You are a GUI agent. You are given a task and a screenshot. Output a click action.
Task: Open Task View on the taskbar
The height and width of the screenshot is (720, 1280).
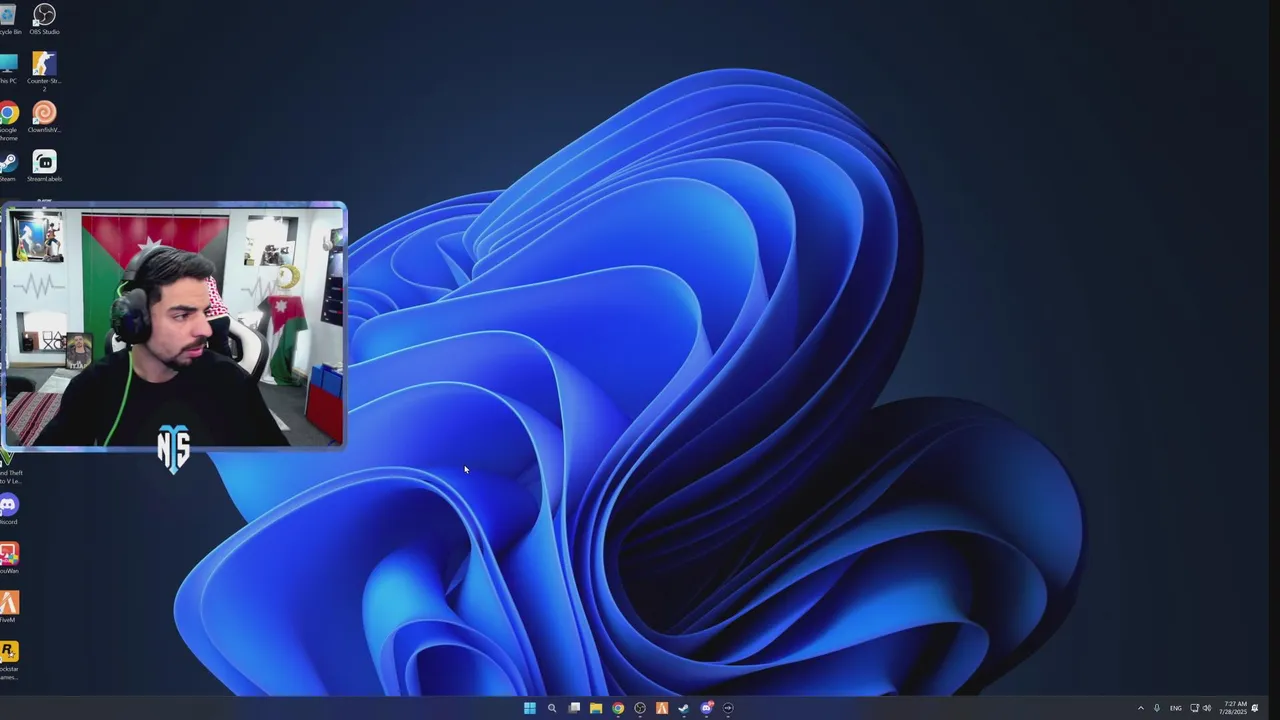click(x=574, y=708)
